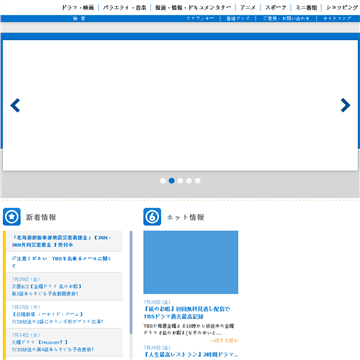Open the サイトマップ link
360x360 pixels.
tap(337, 19)
